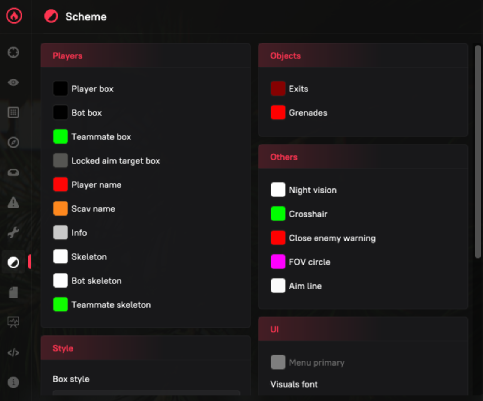Image resolution: width=483 pixels, height=401 pixels.
Task: Click the vertical scrollbar on the right
Action: coord(478,152)
